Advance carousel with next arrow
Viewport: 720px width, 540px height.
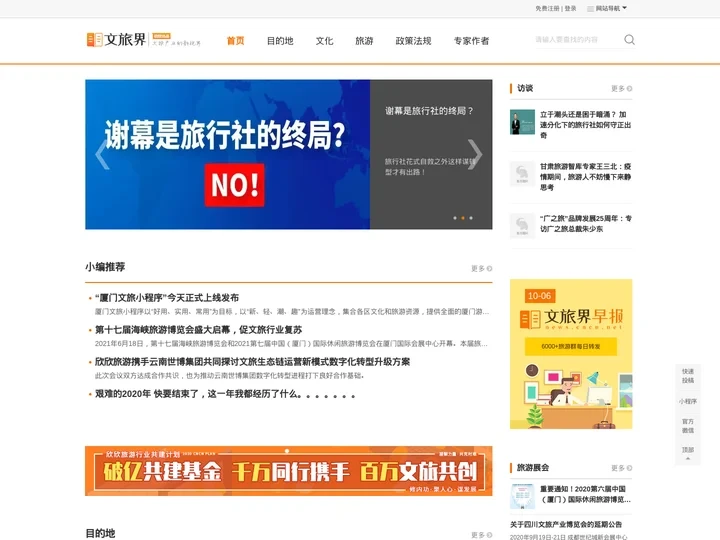(475, 154)
